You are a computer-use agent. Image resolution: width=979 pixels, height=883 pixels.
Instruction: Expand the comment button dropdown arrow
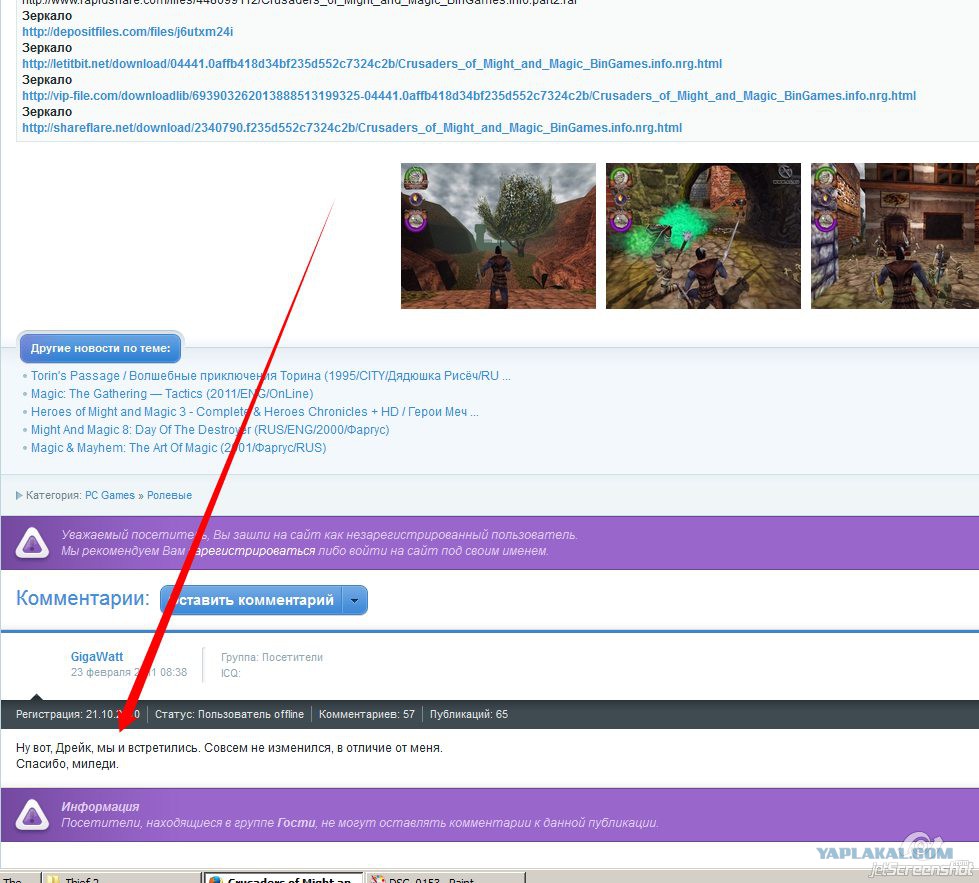[355, 600]
